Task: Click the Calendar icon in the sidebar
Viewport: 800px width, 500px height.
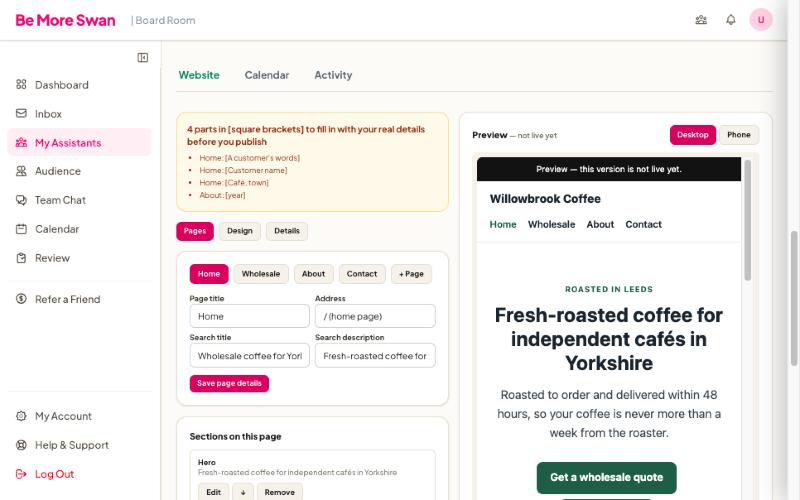Action: 21,229
